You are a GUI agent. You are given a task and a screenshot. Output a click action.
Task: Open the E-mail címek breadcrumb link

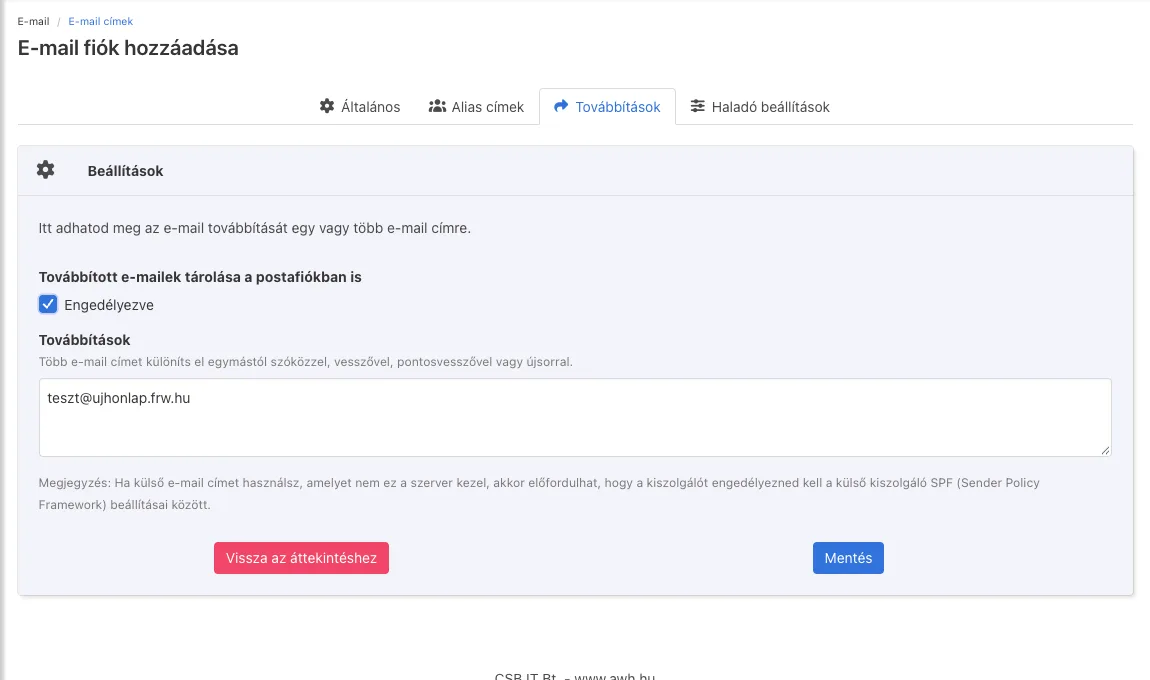click(x=100, y=21)
